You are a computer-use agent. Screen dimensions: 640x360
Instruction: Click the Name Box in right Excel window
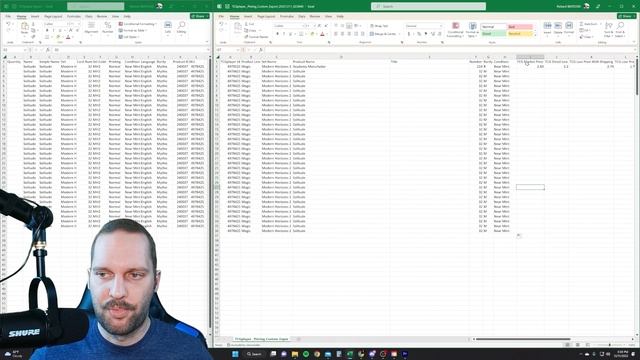(227, 50)
